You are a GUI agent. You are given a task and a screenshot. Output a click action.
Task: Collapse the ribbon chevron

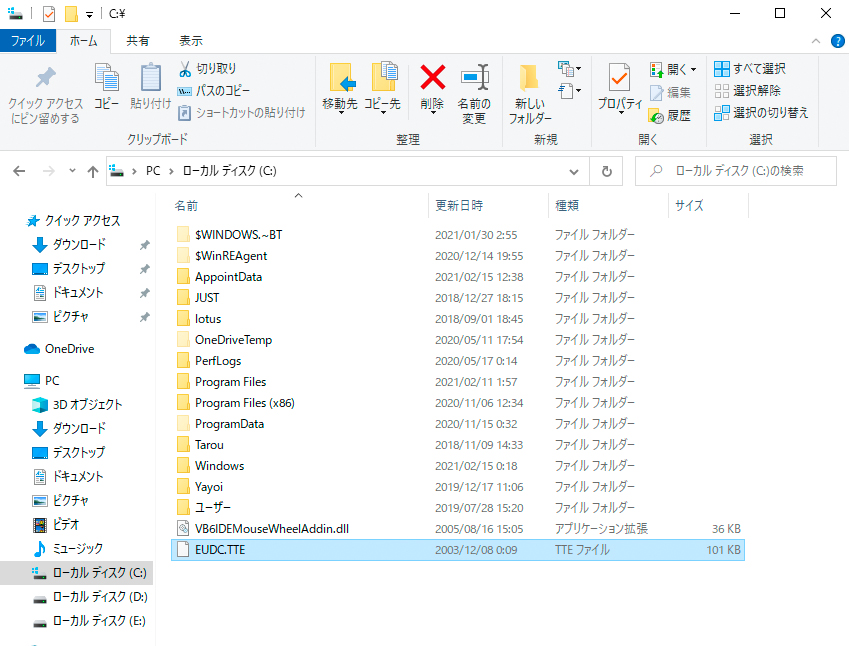(816, 41)
